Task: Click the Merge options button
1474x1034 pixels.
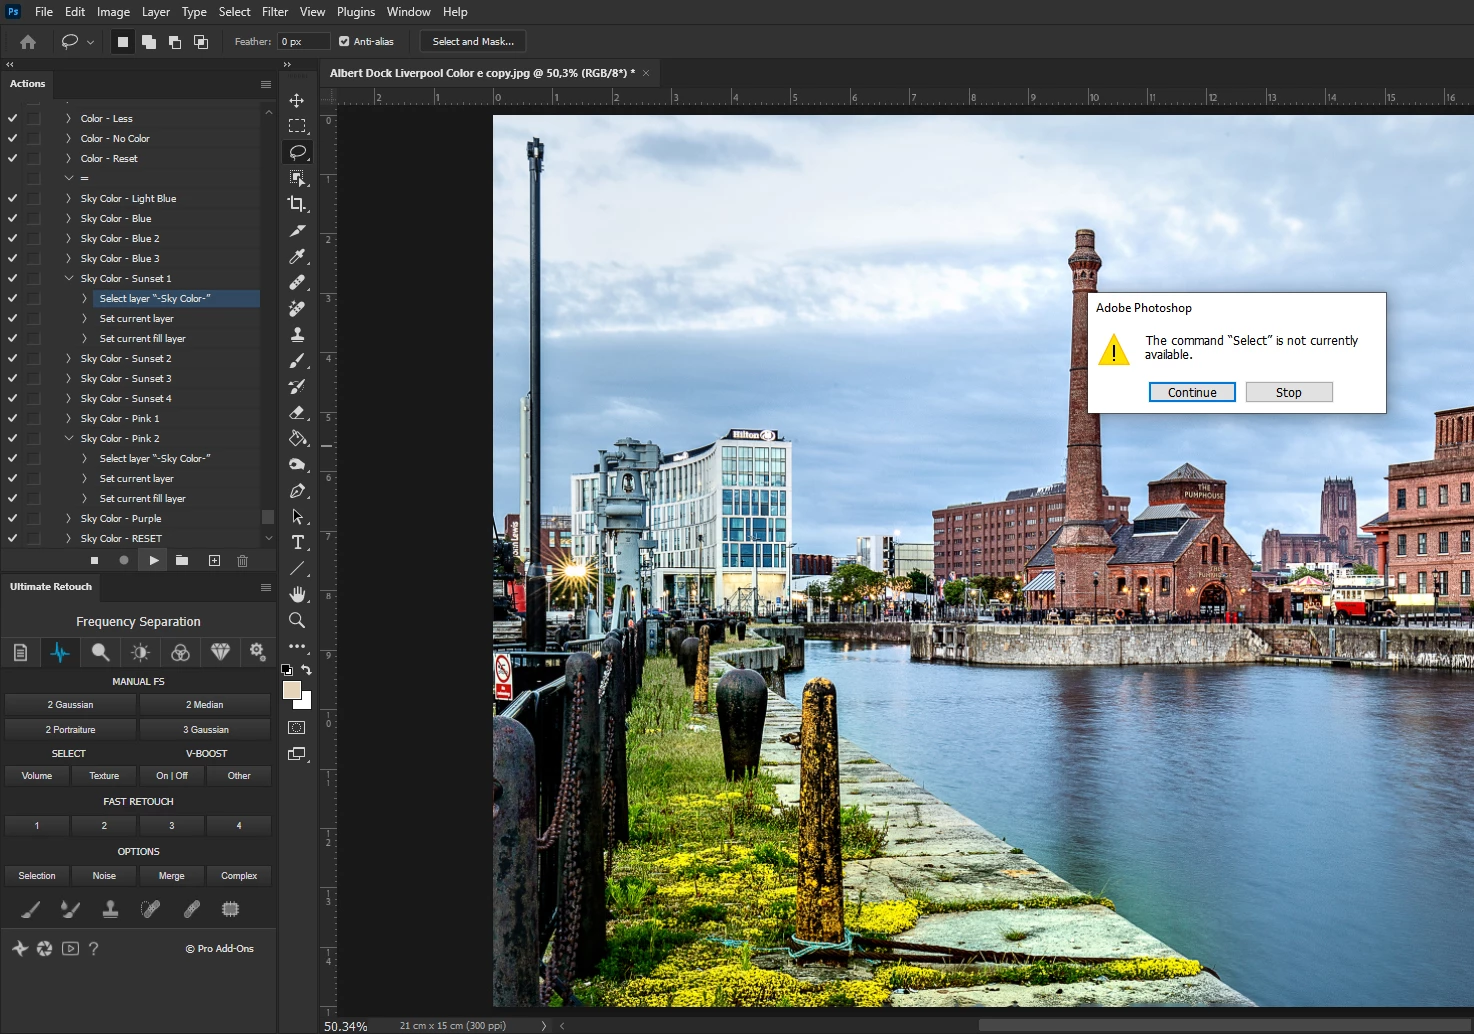Action: [172, 876]
